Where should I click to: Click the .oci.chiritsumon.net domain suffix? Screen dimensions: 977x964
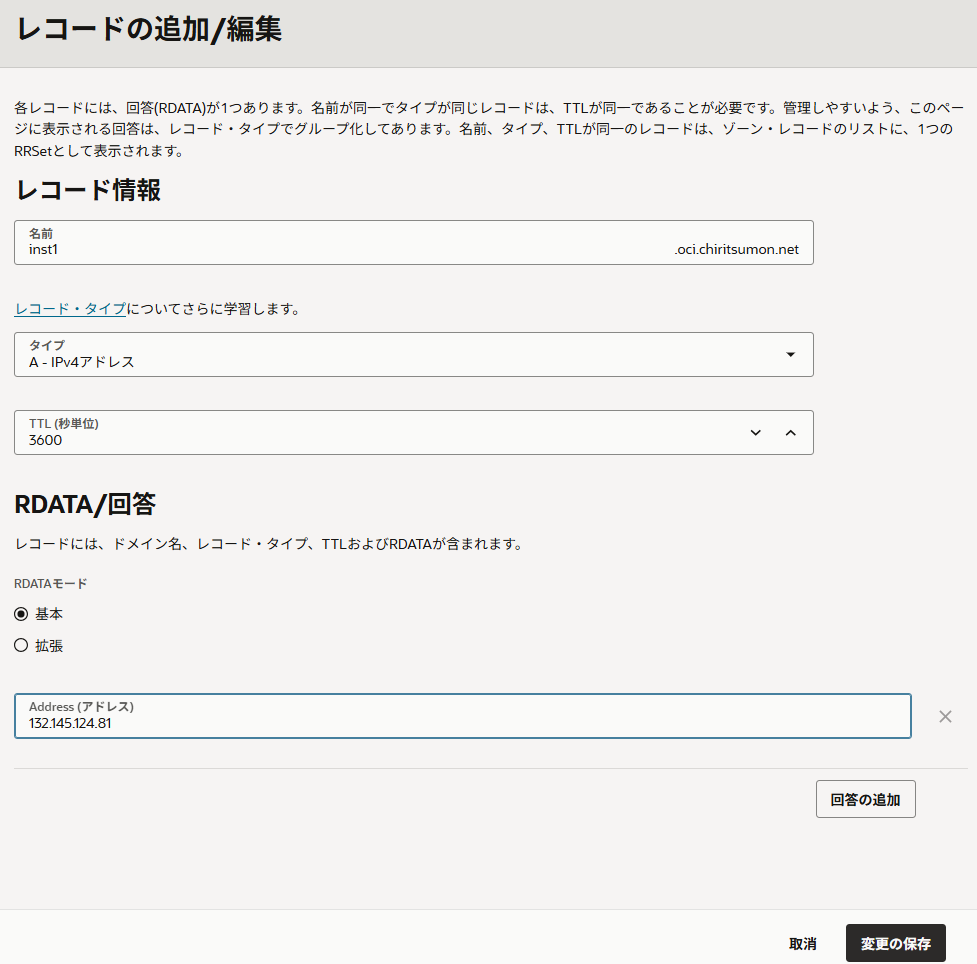tap(736, 249)
